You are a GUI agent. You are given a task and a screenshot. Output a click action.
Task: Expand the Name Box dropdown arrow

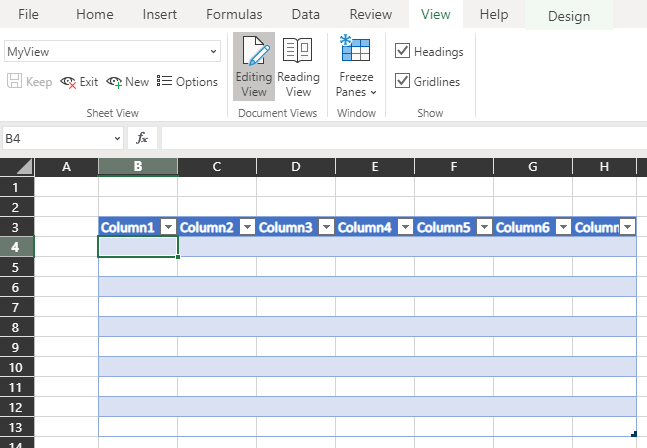click(x=118, y=139)
